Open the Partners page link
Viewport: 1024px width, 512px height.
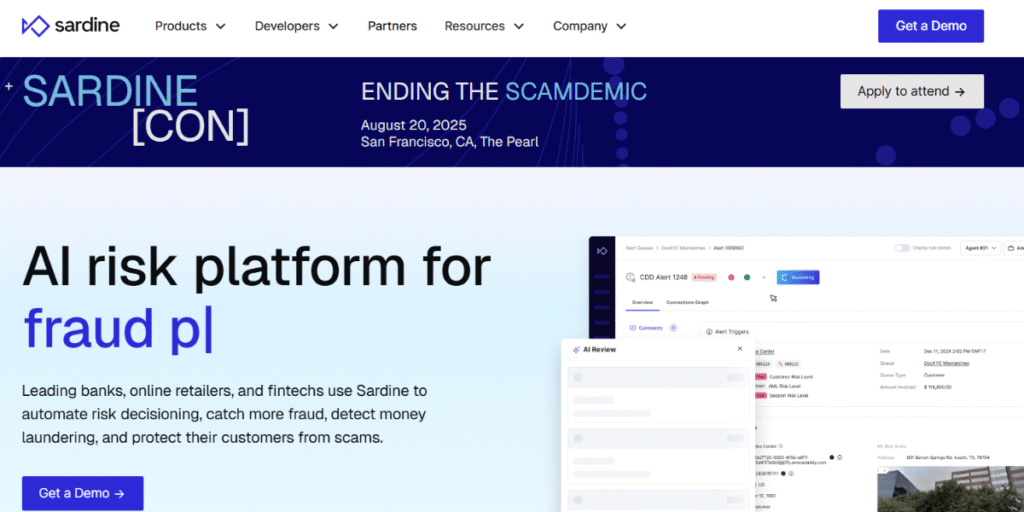click(x=392, y=26)
